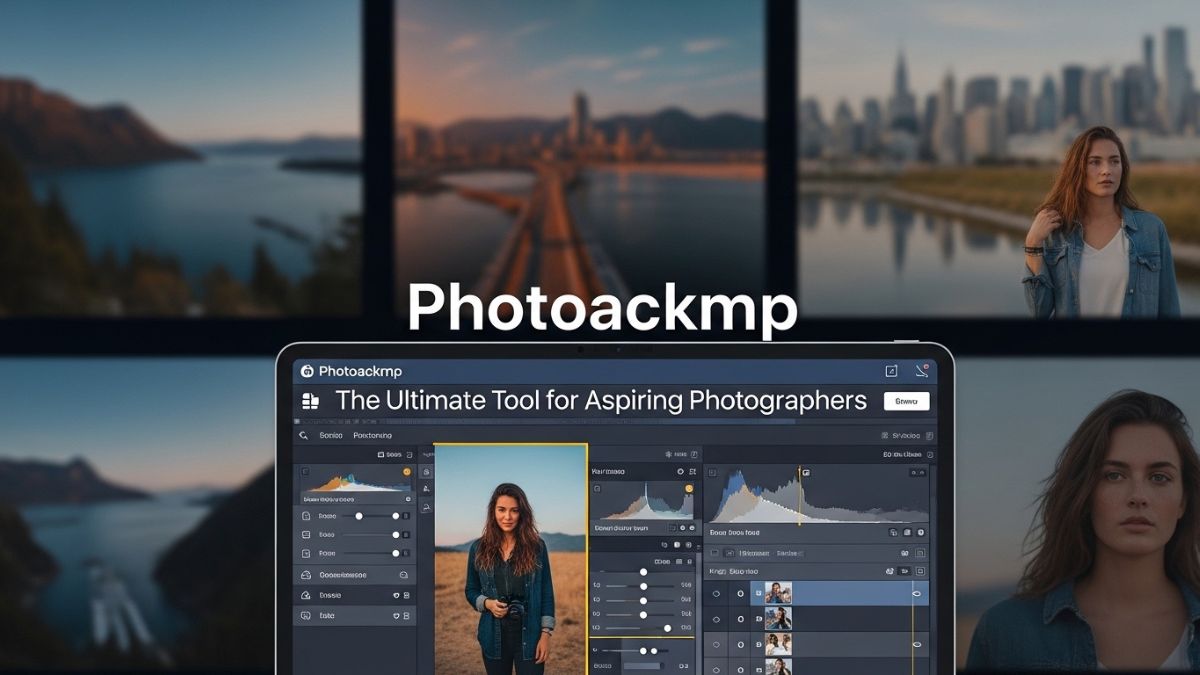Viewport: 1200px width, 675px height.
Task: Click the white button beside the headline
Action: [x=906, y=400]
